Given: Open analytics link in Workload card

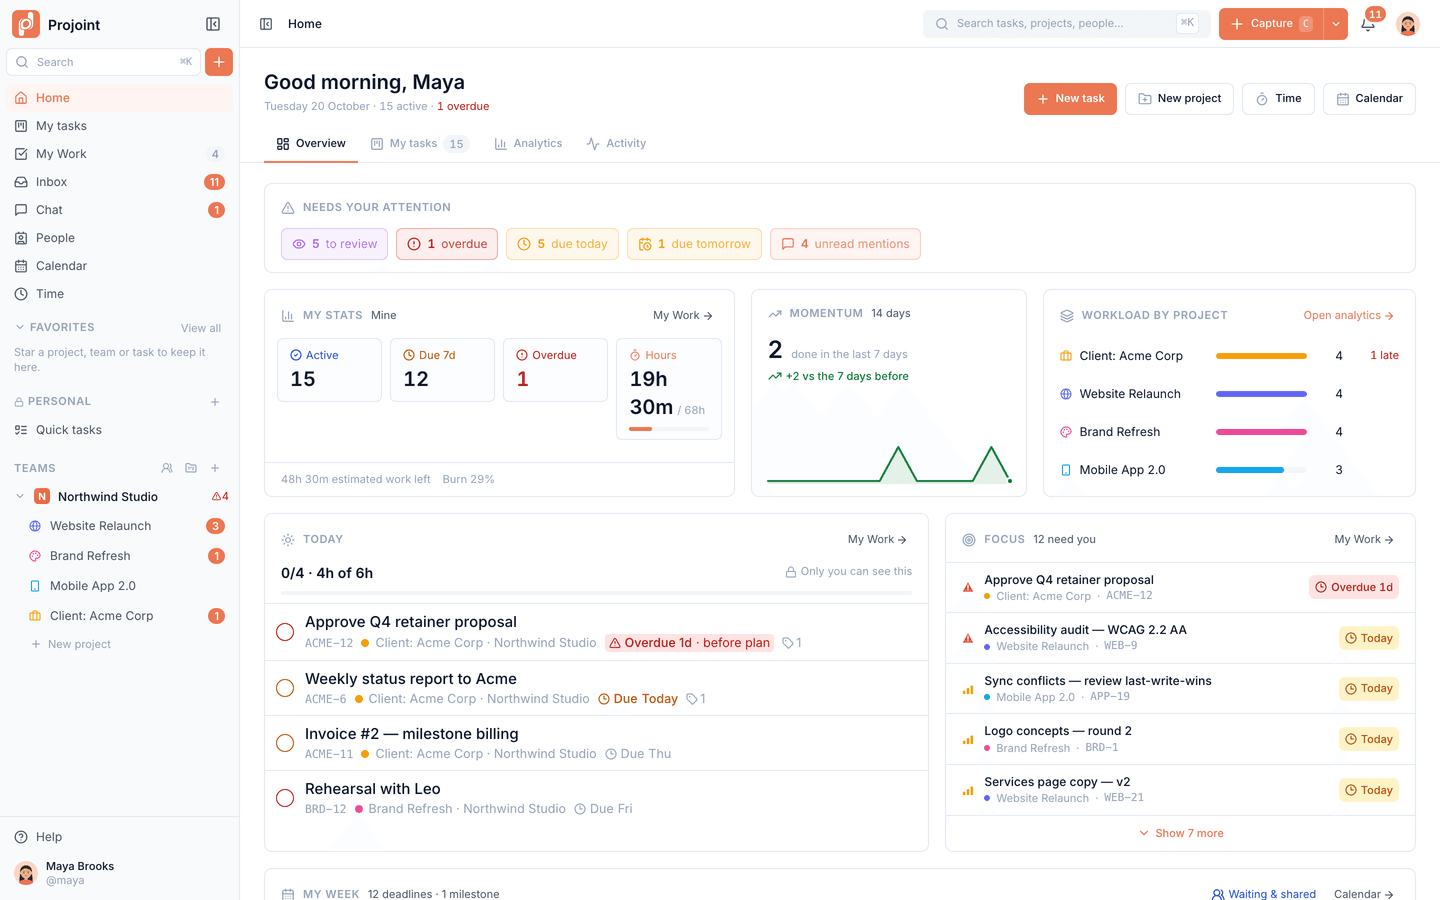Looking at the screenshot, I should click(x=1348, y=315).
